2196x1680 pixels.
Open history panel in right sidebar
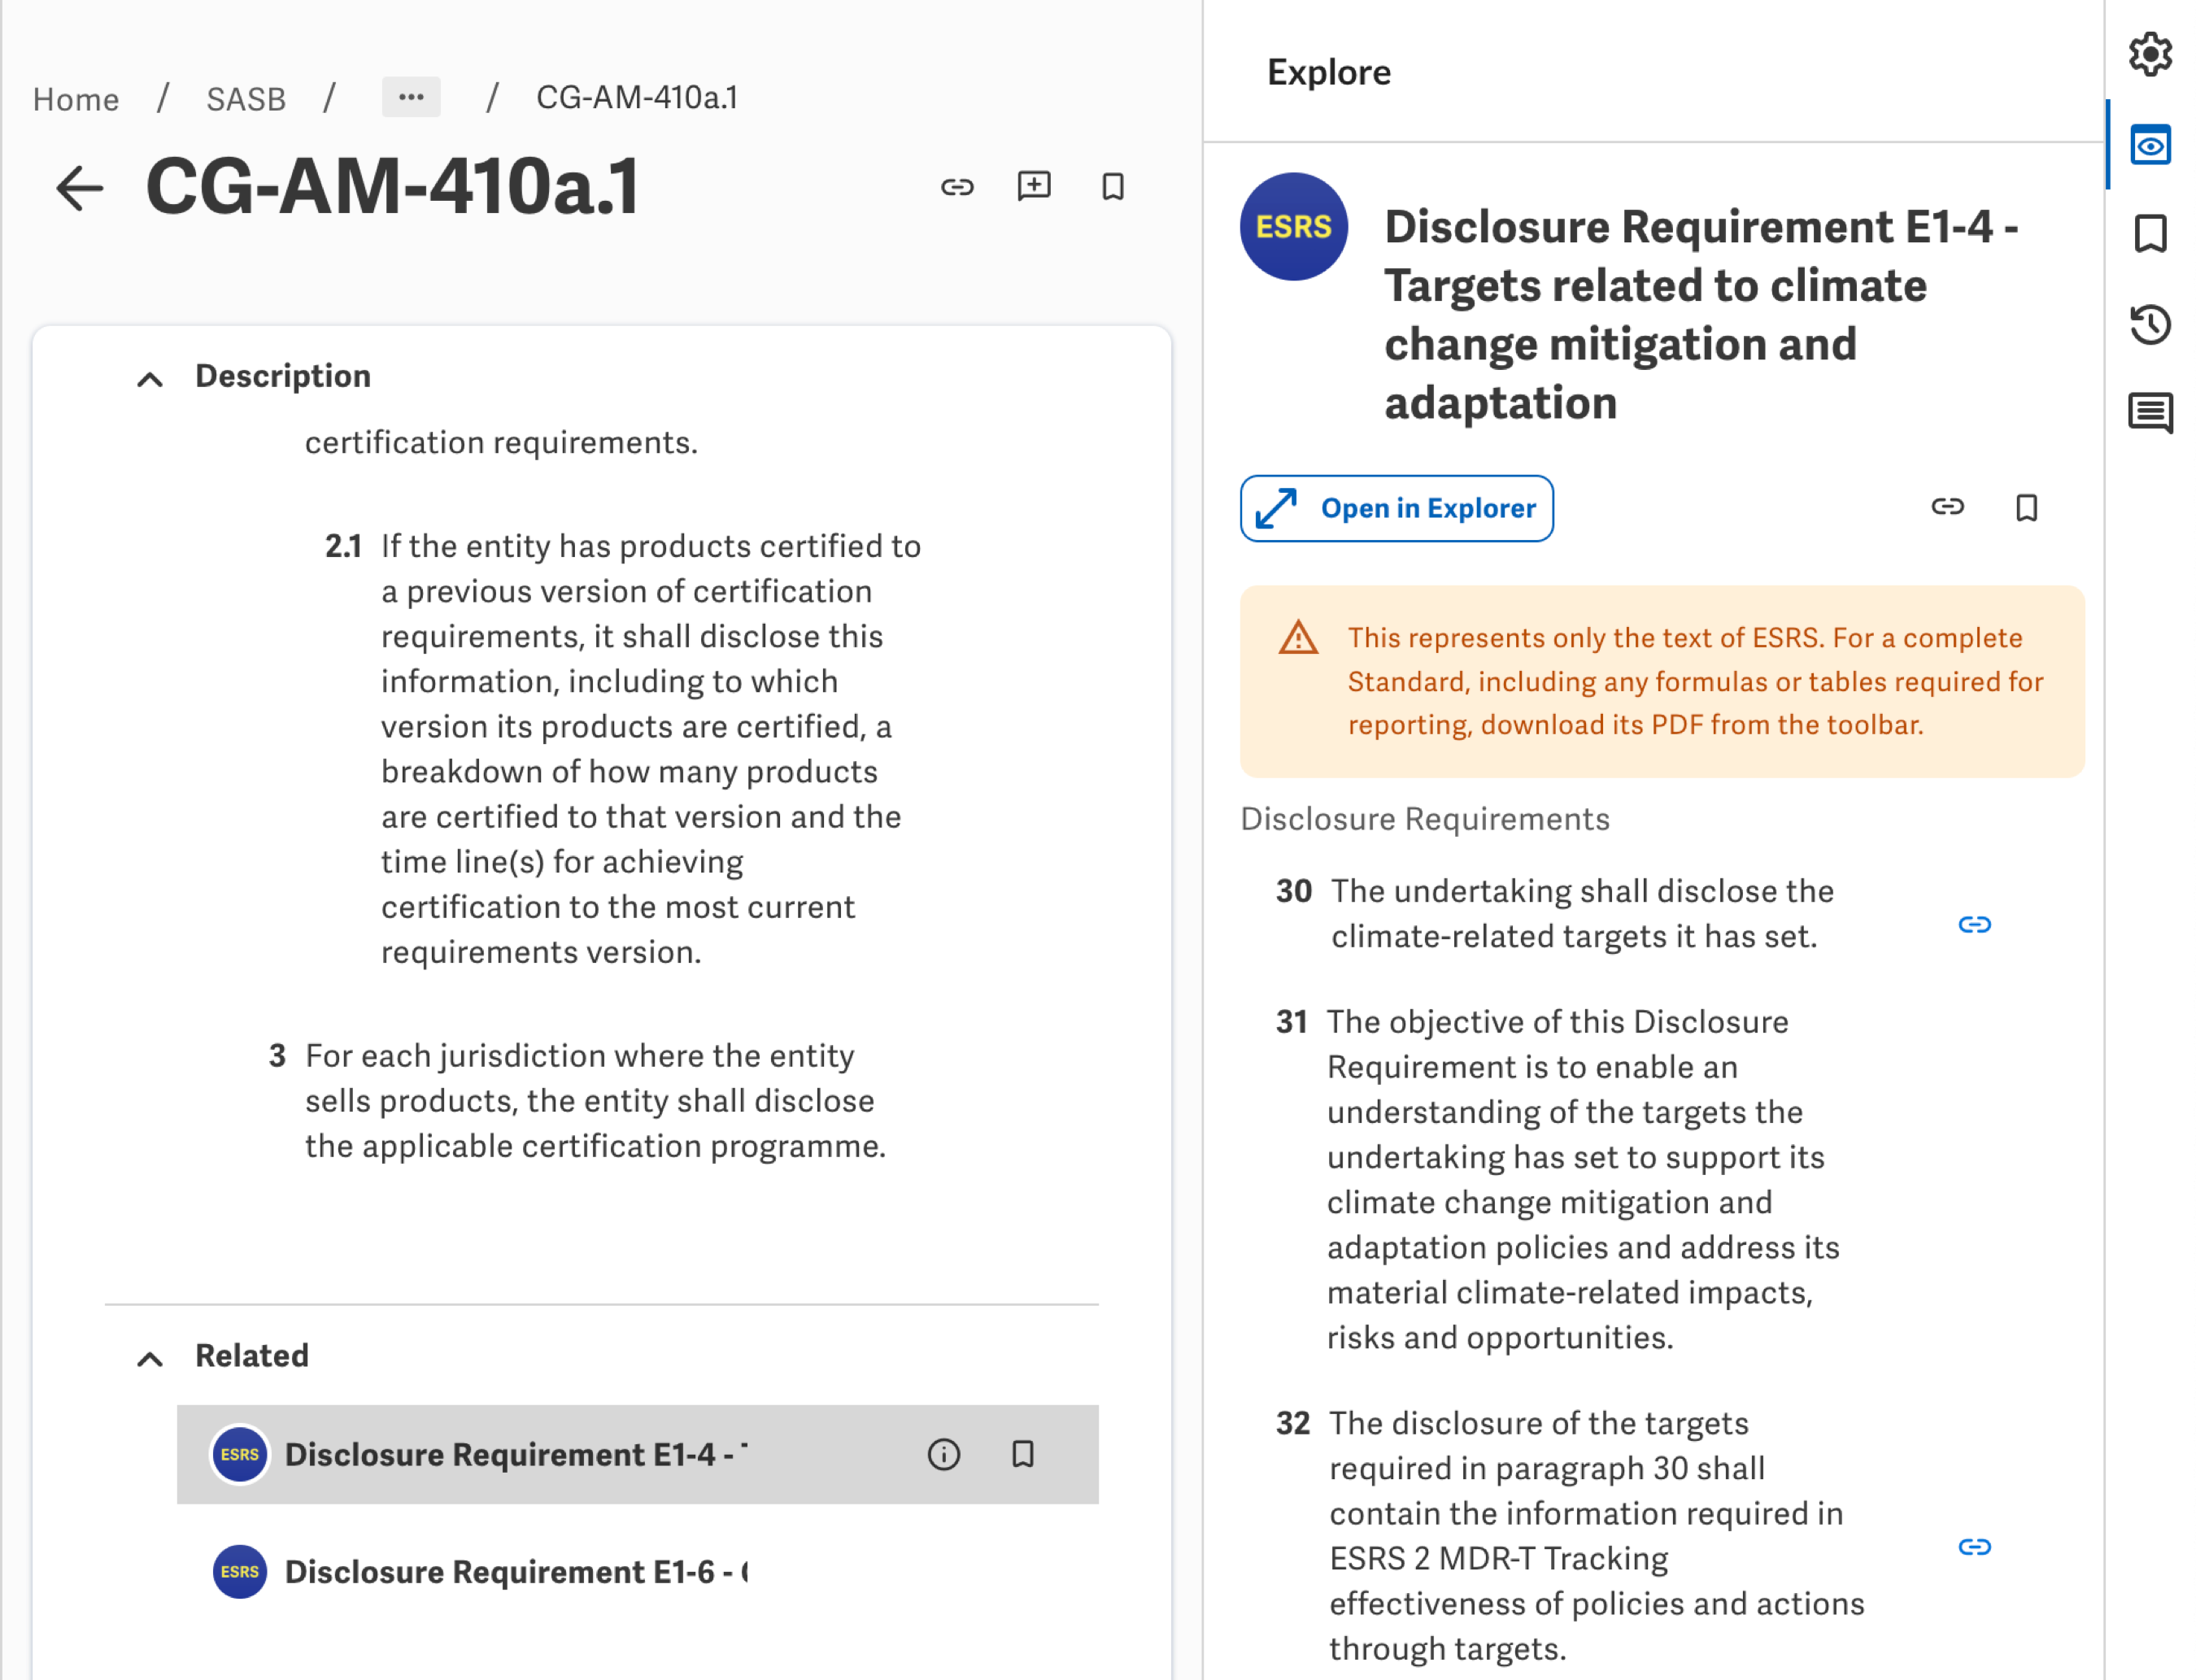click(x=2150, y=324)
